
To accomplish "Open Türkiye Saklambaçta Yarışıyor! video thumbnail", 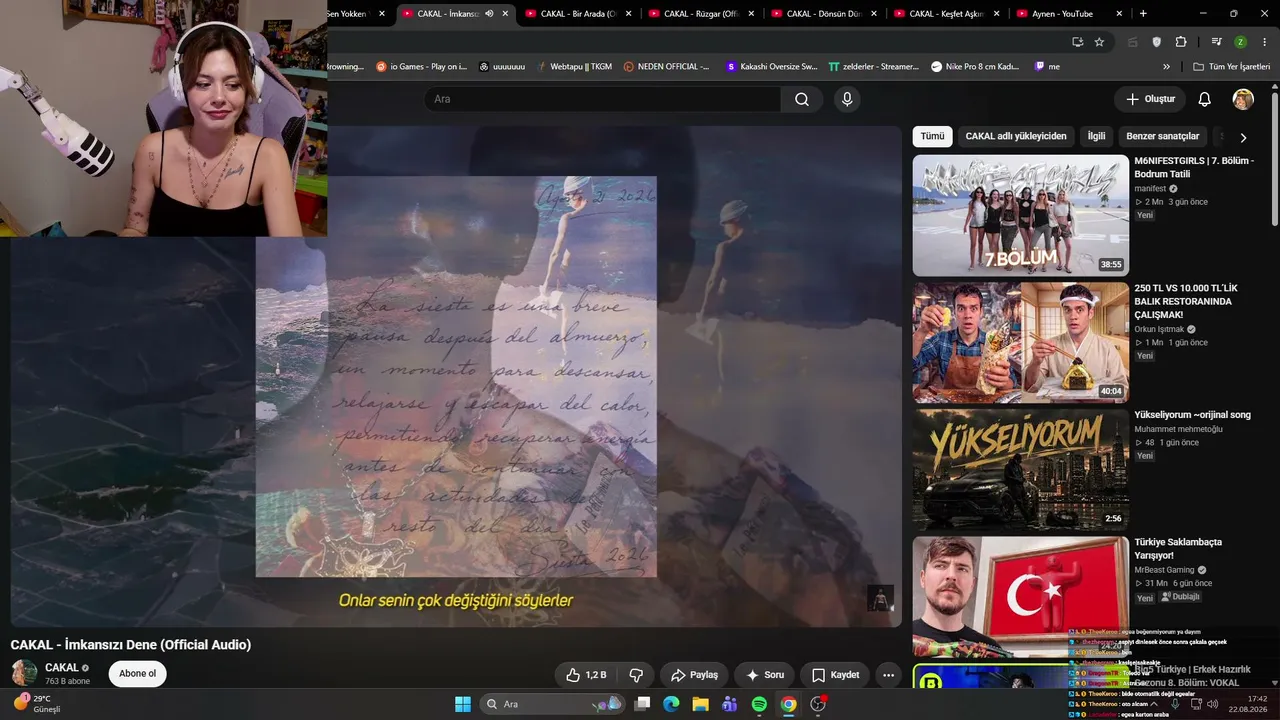I will [x=1020, y=597].
